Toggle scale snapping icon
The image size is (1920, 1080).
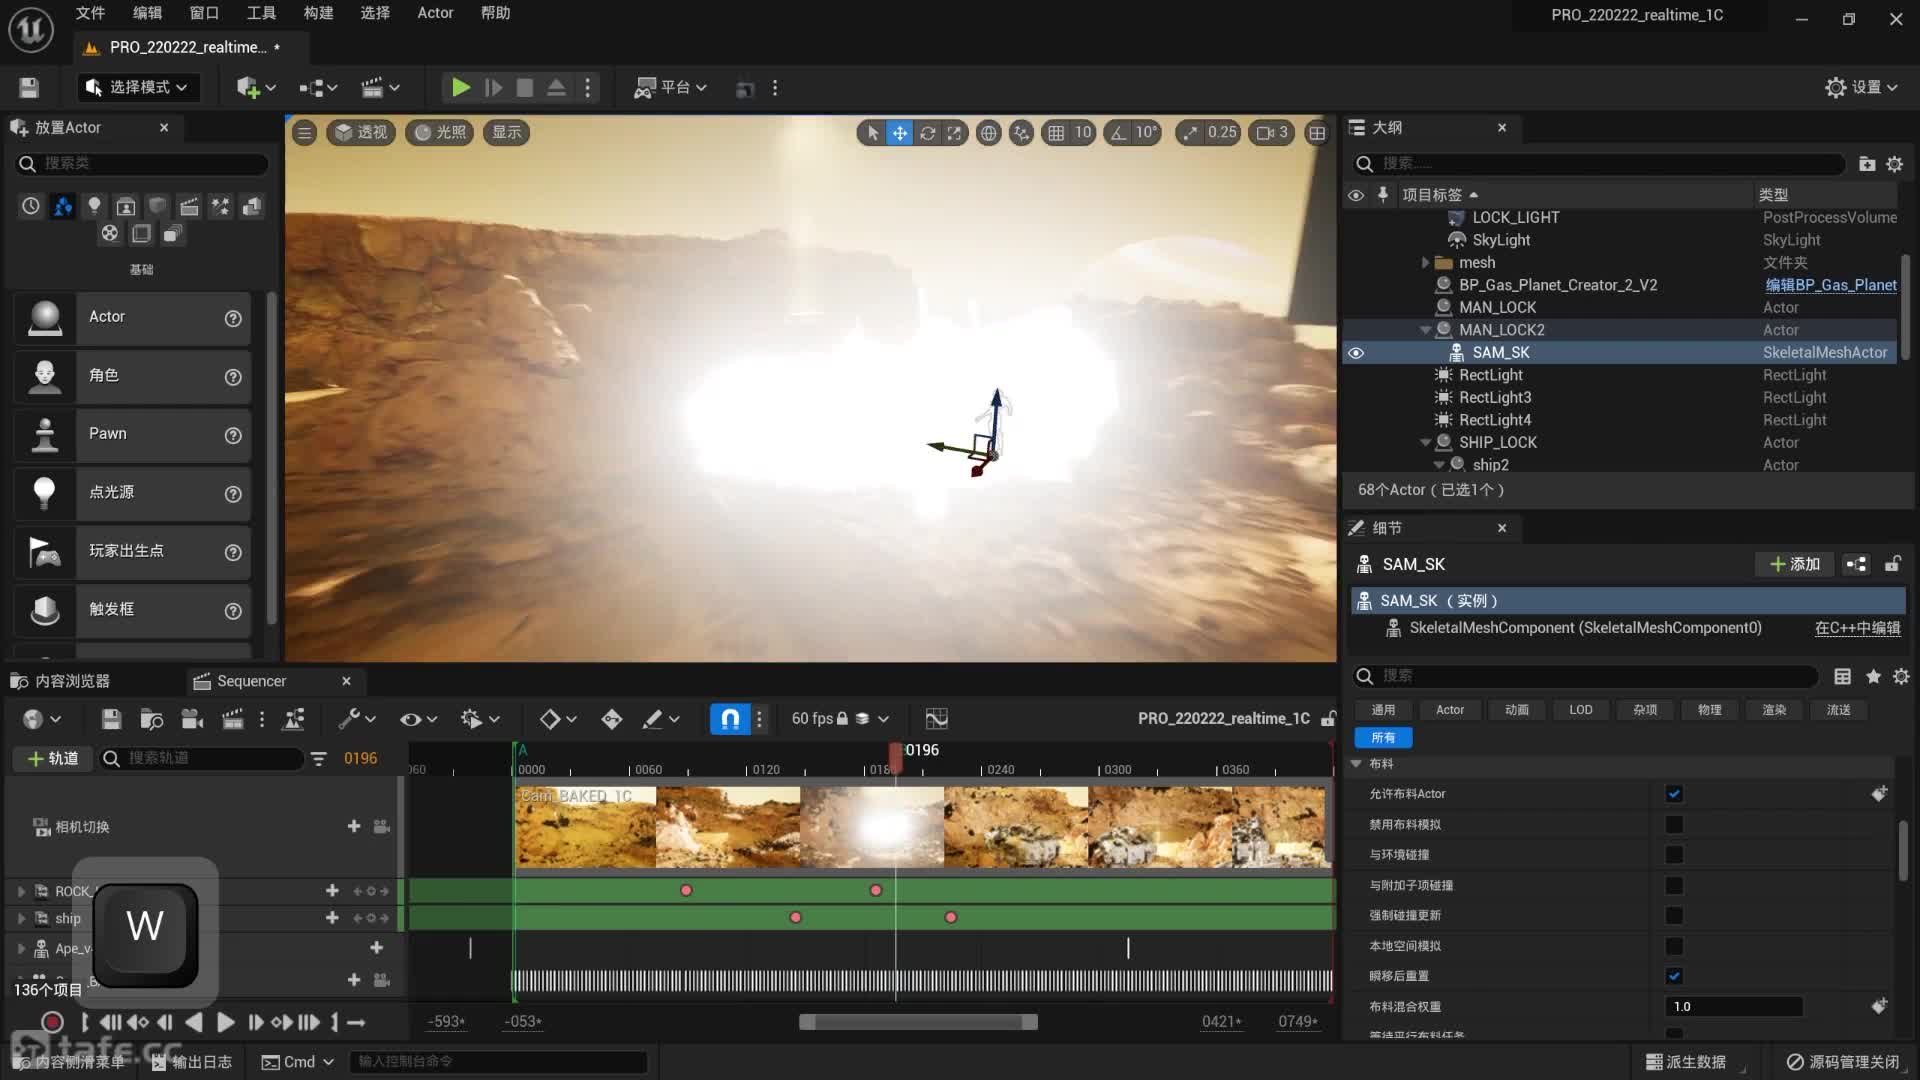[x=1189, y=133]
